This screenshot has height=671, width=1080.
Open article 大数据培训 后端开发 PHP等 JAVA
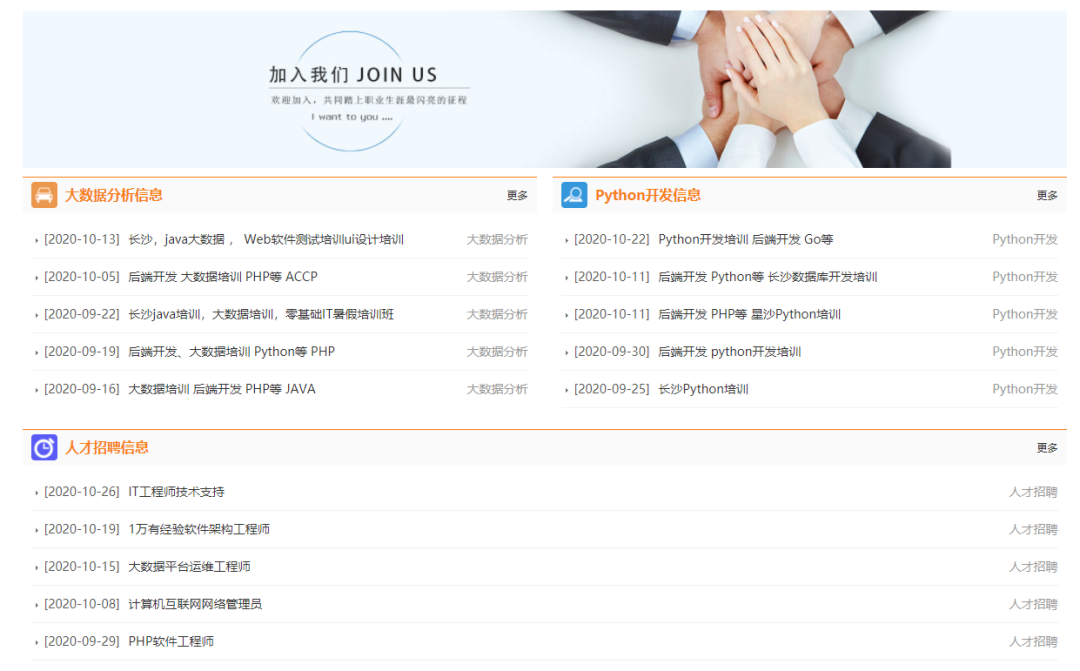[222, 389]
